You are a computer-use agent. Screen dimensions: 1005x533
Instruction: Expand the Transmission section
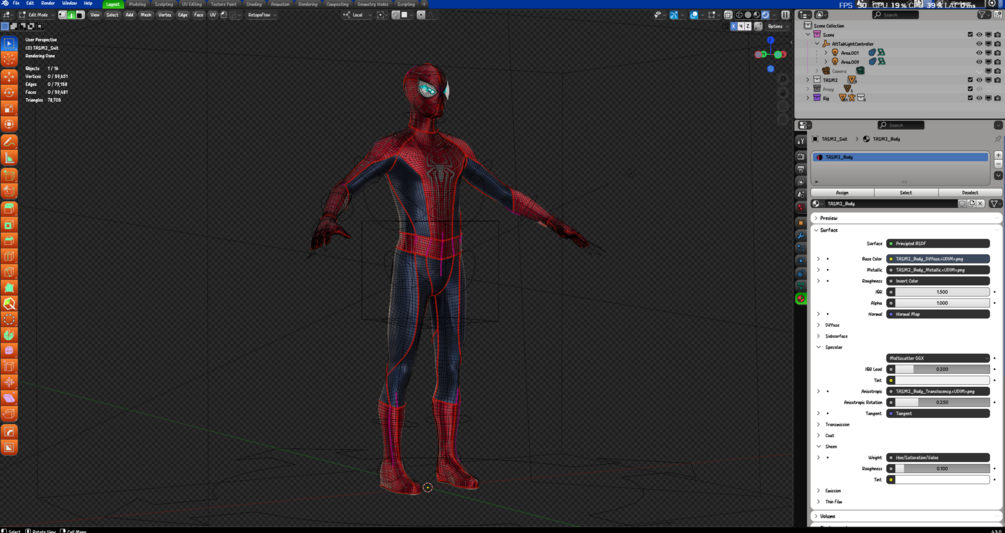coord(837,424)
